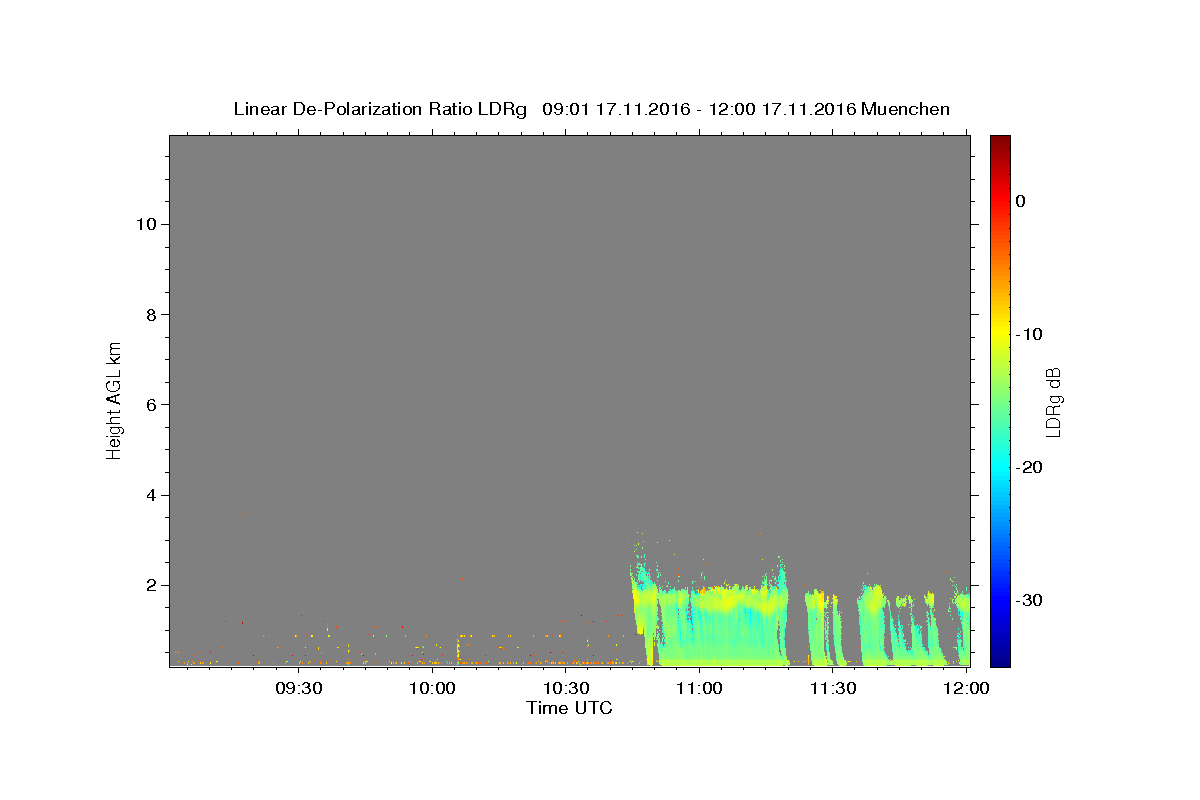Click the 10:30 time axis label

pyautogui.click(x=565, y=689)
